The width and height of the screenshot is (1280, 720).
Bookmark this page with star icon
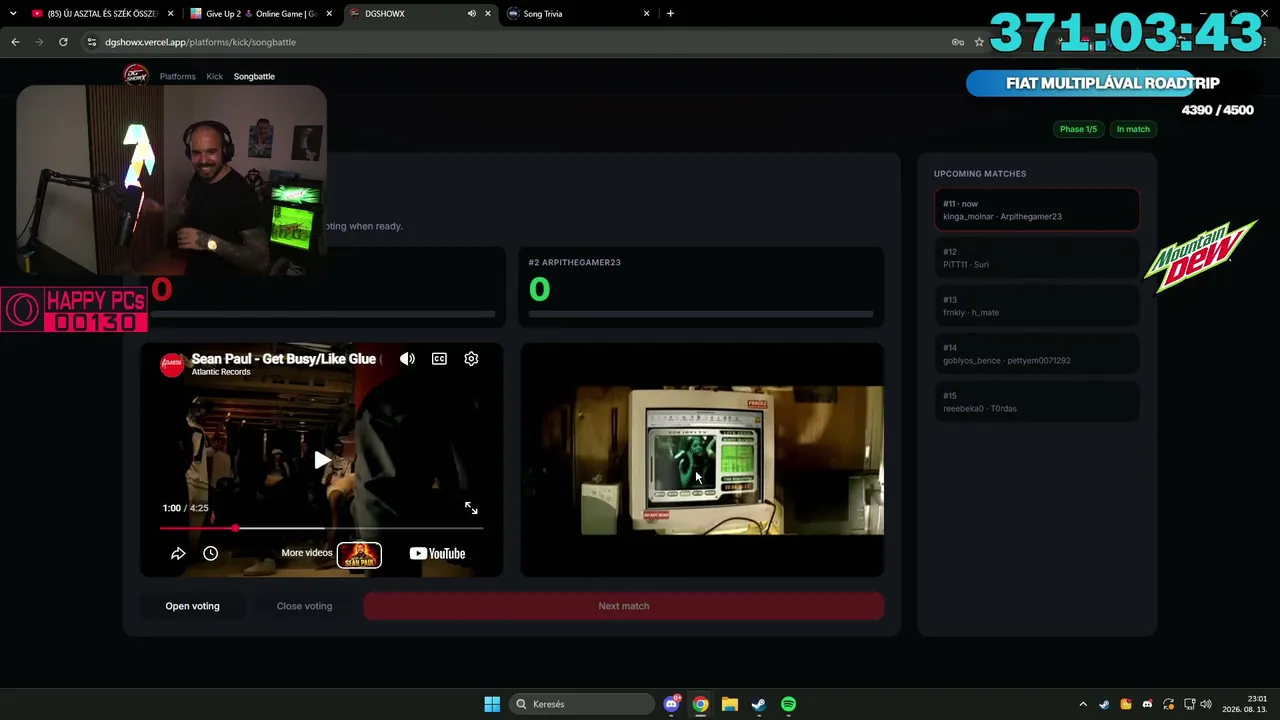tap(979, 42)
